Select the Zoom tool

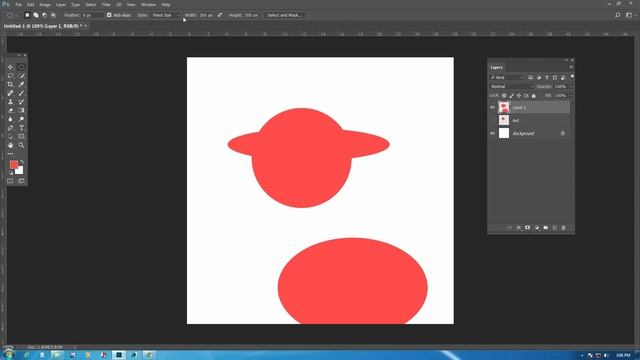pyautogui.click(x=21, y=145)
